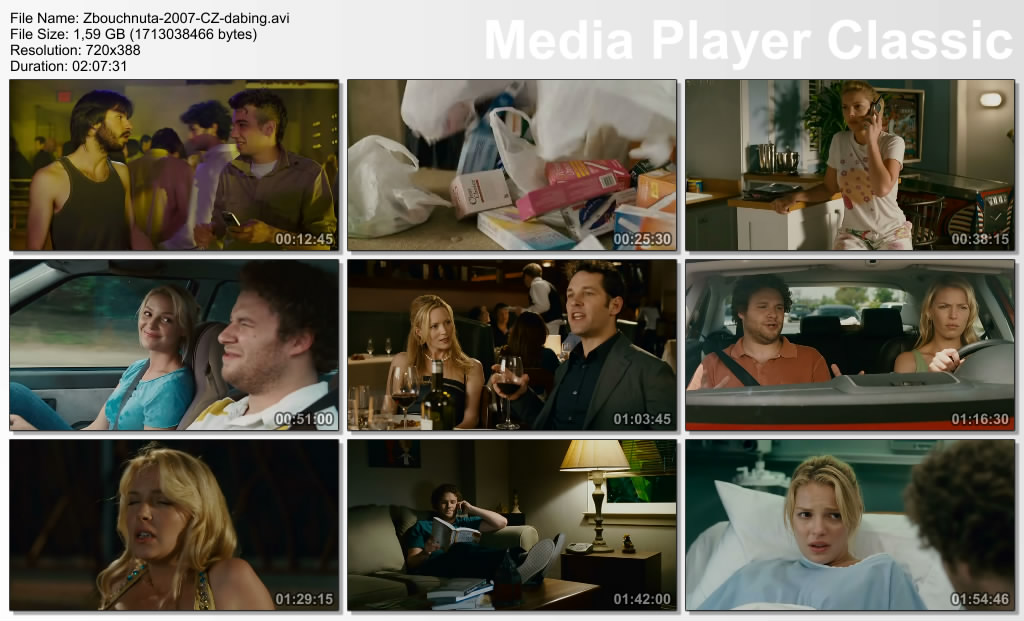Click the Media Player Classic watermark
1024x621 pixels.
(x=749, y=41)
